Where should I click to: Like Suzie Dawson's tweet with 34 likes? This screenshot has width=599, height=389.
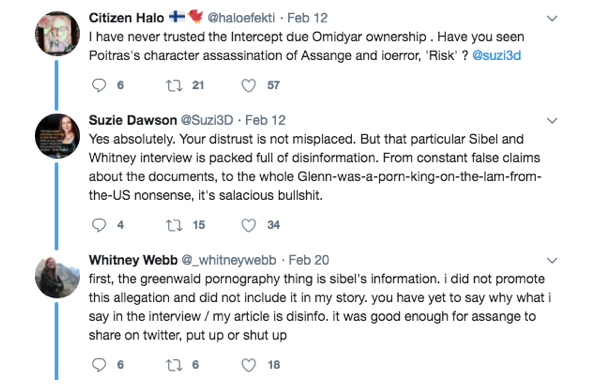248,225
